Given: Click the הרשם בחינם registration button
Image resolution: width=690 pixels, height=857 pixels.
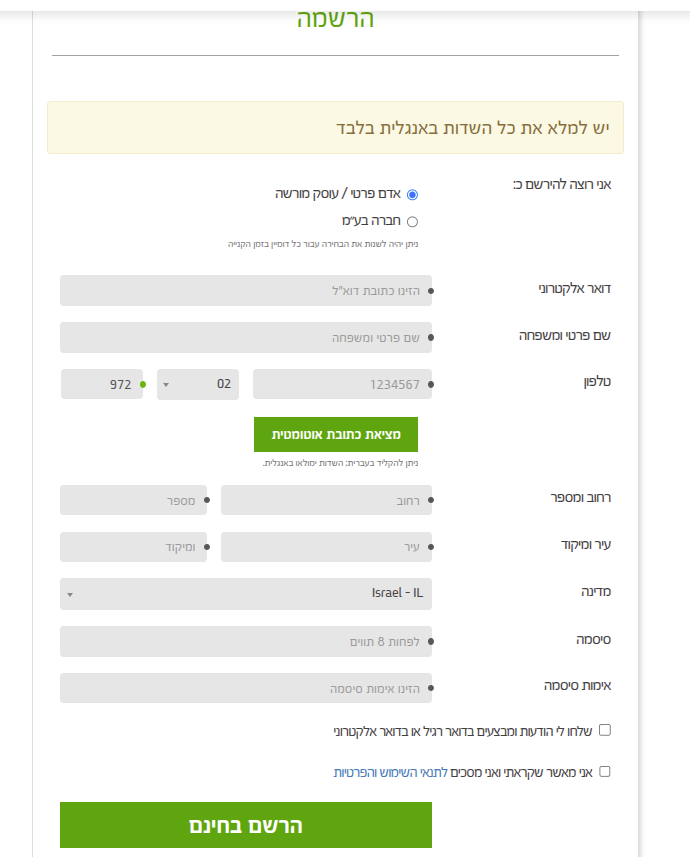Looking at the screenshot, I should coord(246,825).
